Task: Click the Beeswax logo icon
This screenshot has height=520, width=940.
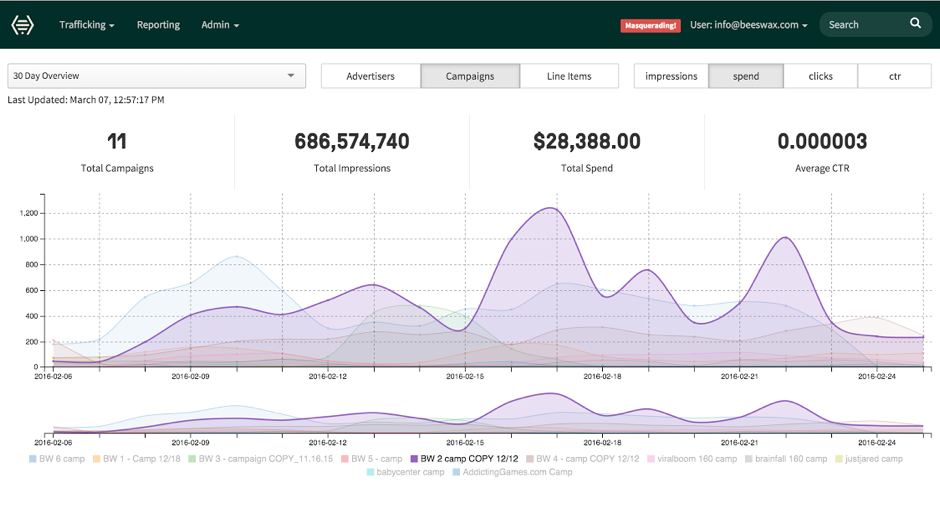Action: click(x=22, y=25)
